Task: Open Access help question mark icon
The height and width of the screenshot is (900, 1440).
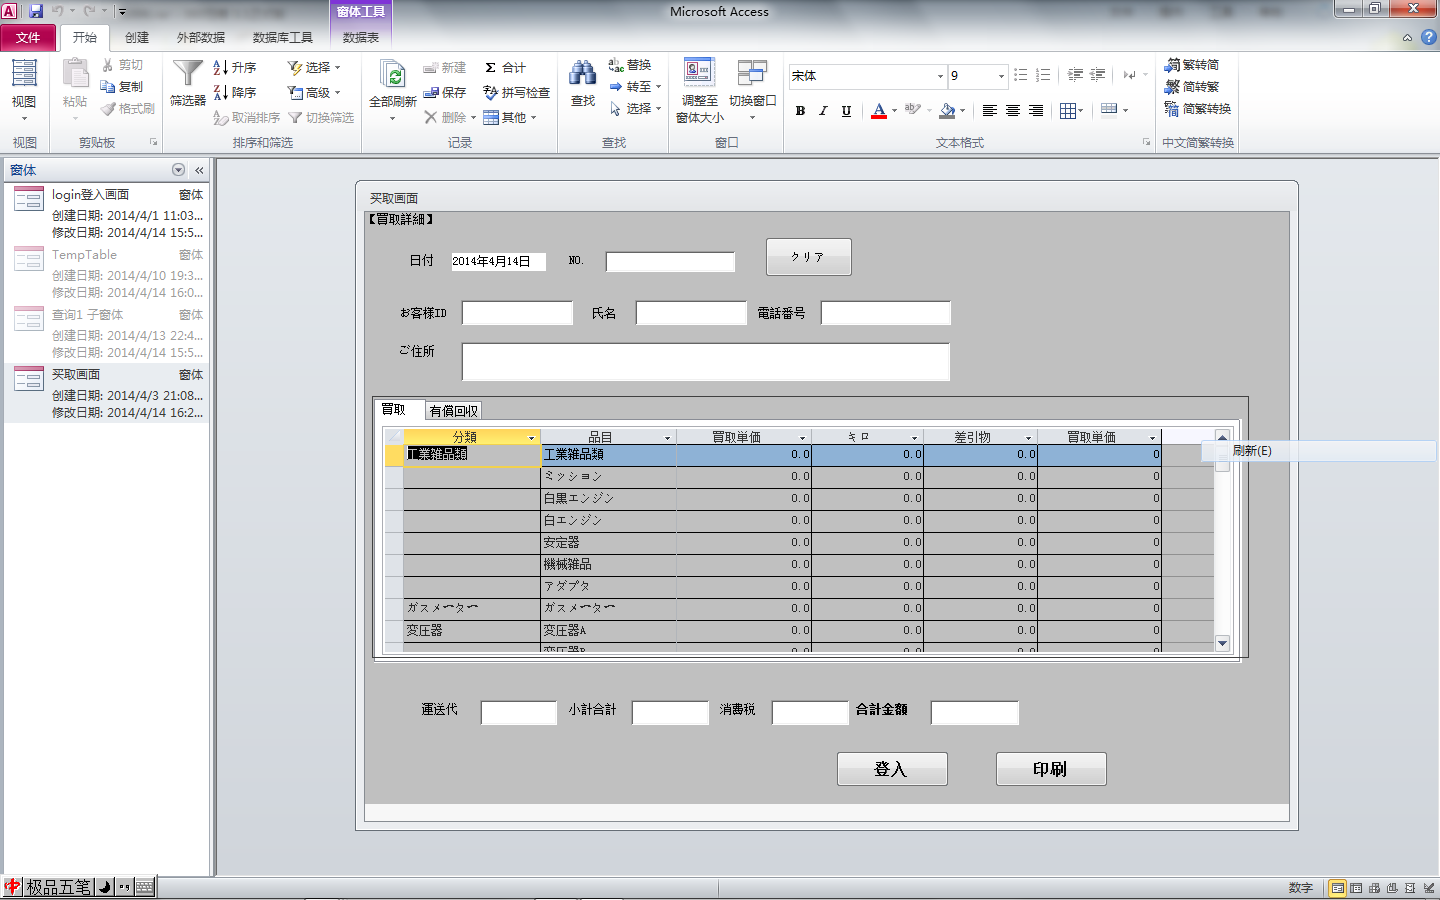Action: tap(1428, 37)
